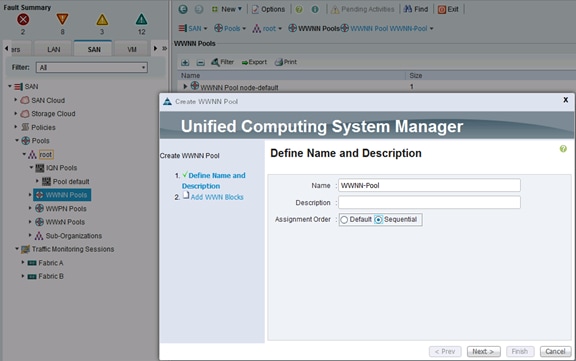Select the Sequential assignment order radio button

[378, 220]
